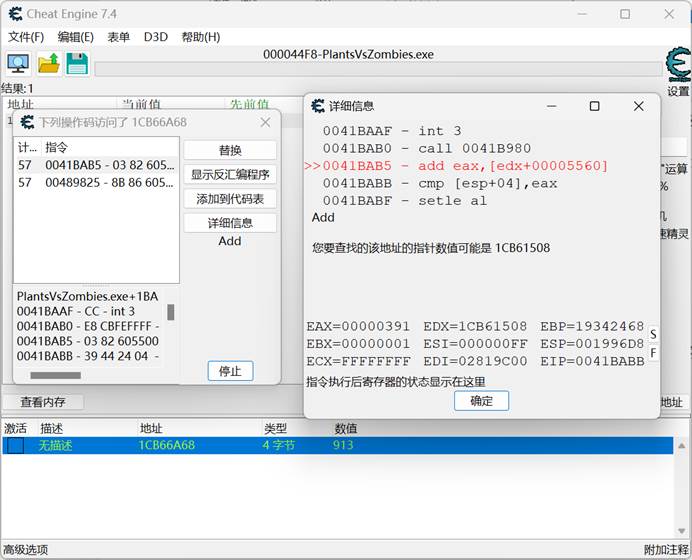Viewport: 692px width, 560px height.
Task: Close the 详细信息 window
Action: click(639, 106)
